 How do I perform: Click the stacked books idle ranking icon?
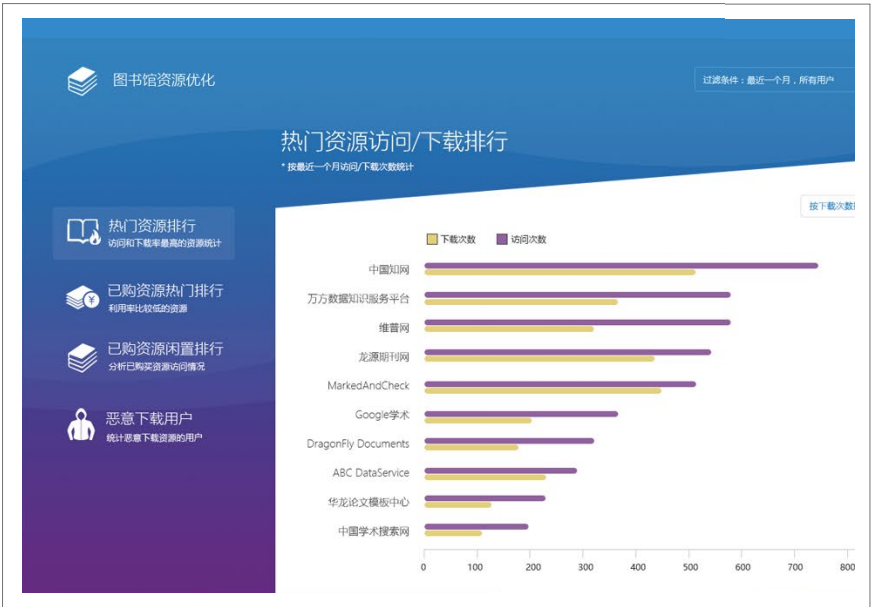click(x=82, y=357)
